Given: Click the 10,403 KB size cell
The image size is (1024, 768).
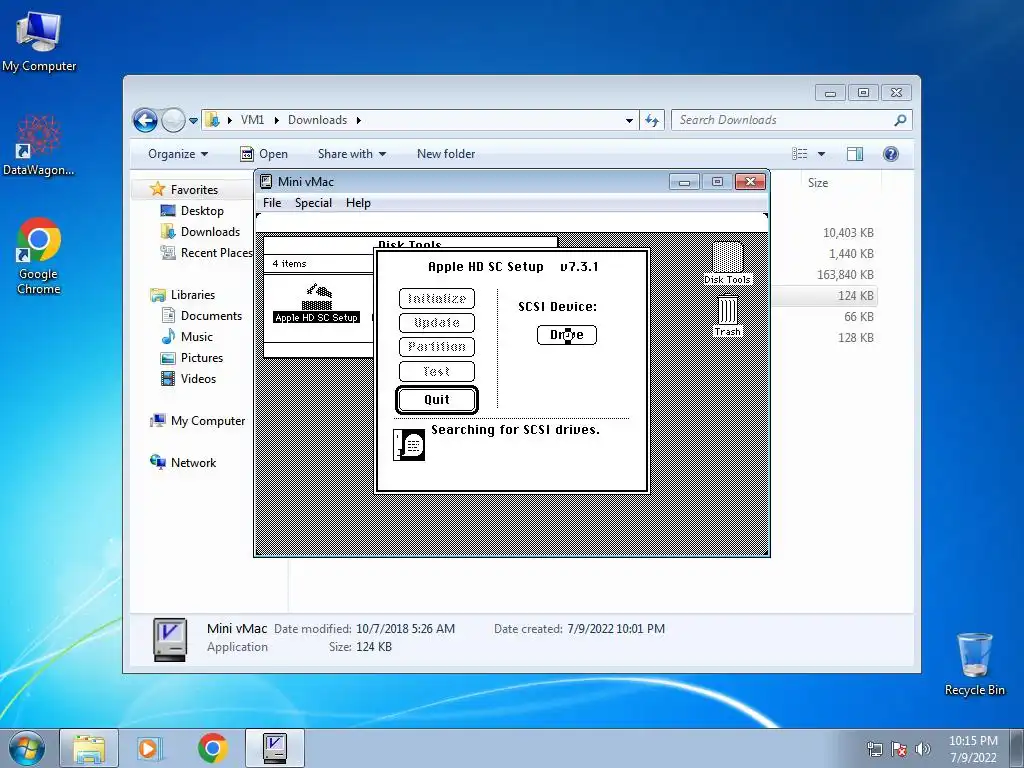Looking at the screenshot, I should coord(848,233).
